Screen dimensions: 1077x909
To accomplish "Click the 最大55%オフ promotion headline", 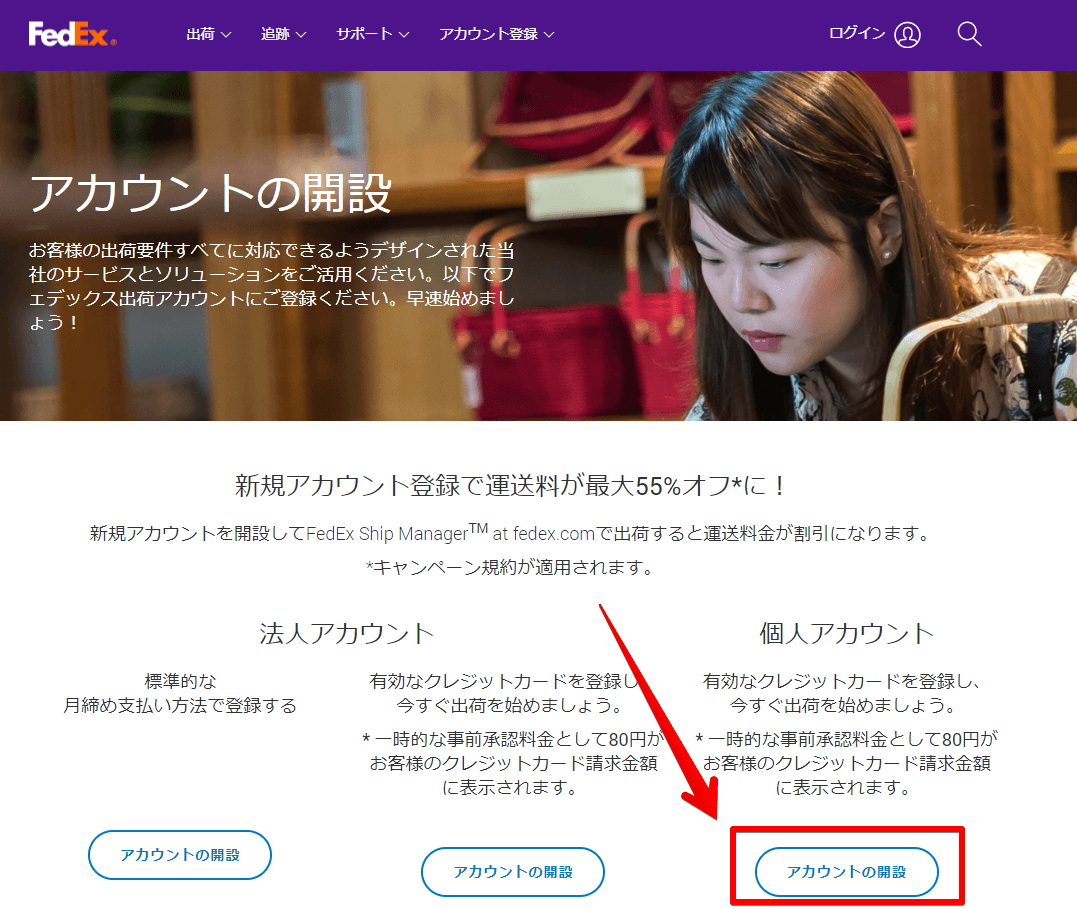I will (510, 486).
